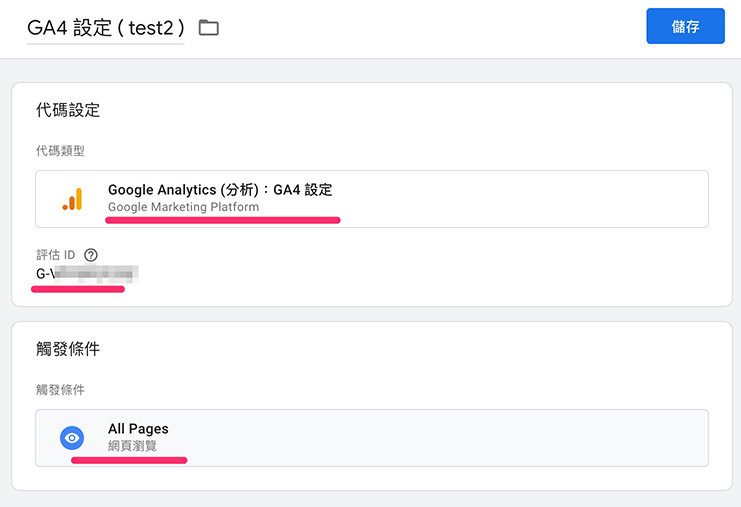This screenshot has width=741, height=507.
Task: Click the 觸發條件 section heading
Action: click(x=68, y=349)
